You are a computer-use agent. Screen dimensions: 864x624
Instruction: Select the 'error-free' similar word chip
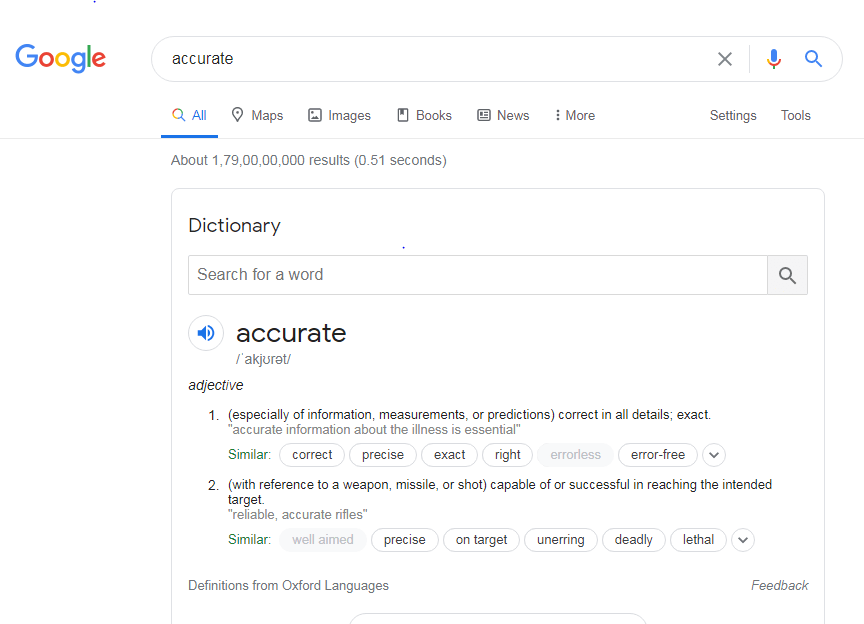pyautogui.click(x=657, y=455)
